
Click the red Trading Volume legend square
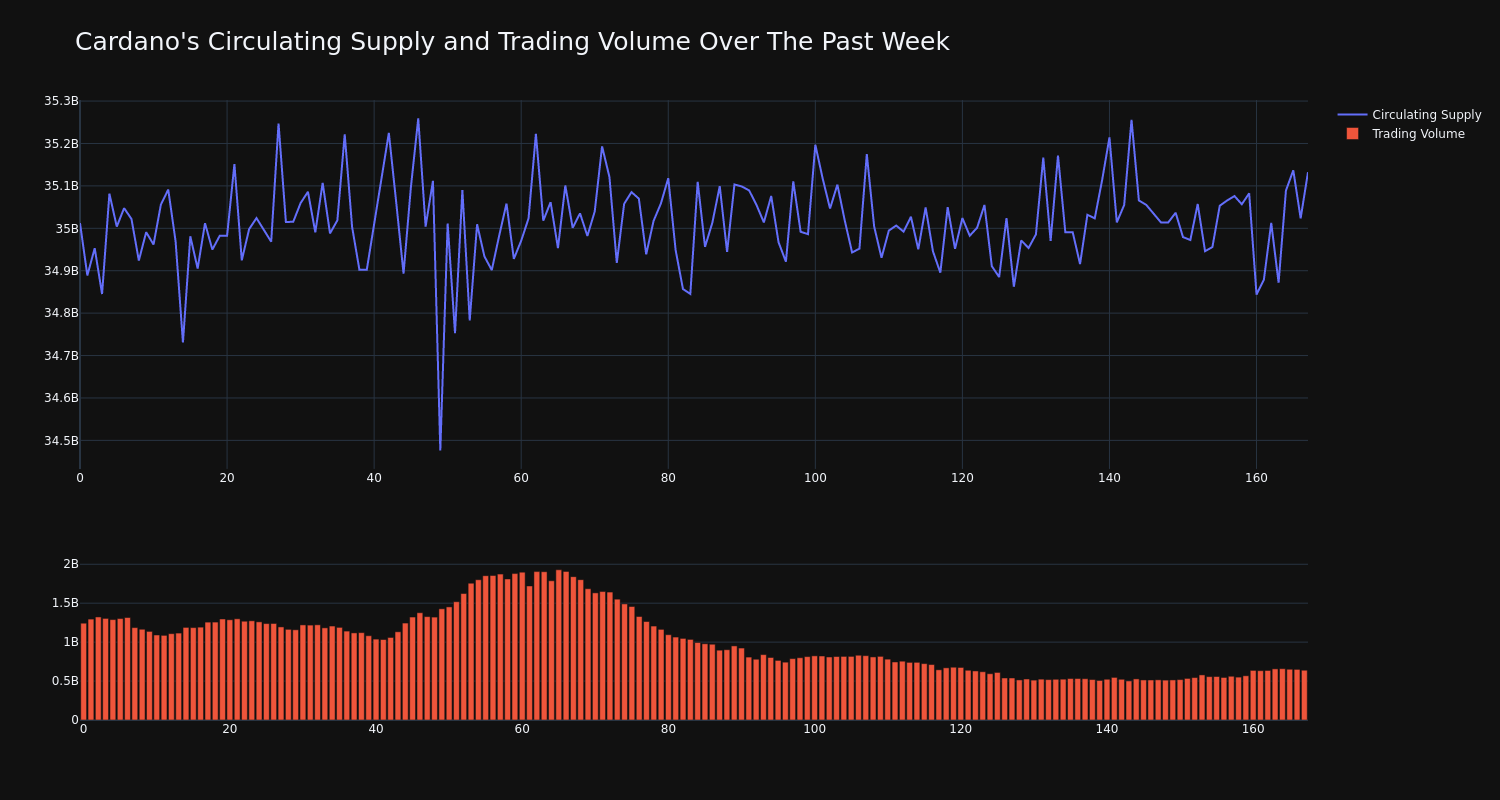coord(1352,134)
